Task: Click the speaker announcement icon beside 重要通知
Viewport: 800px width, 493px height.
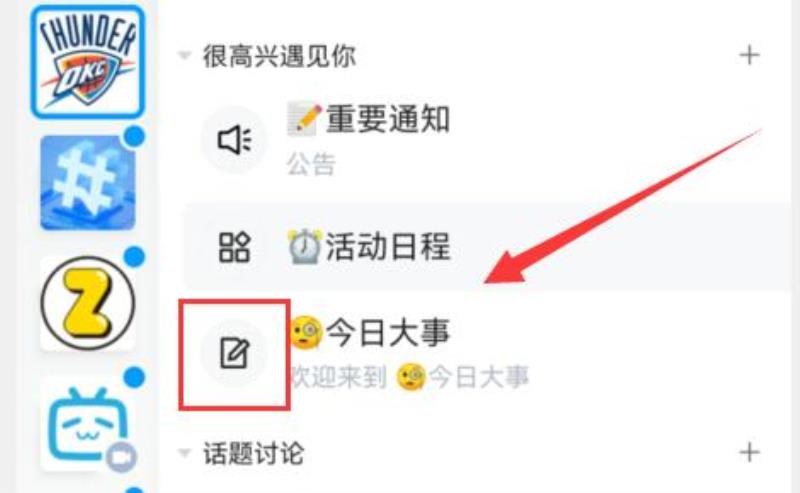Action: tap(234, 140)
